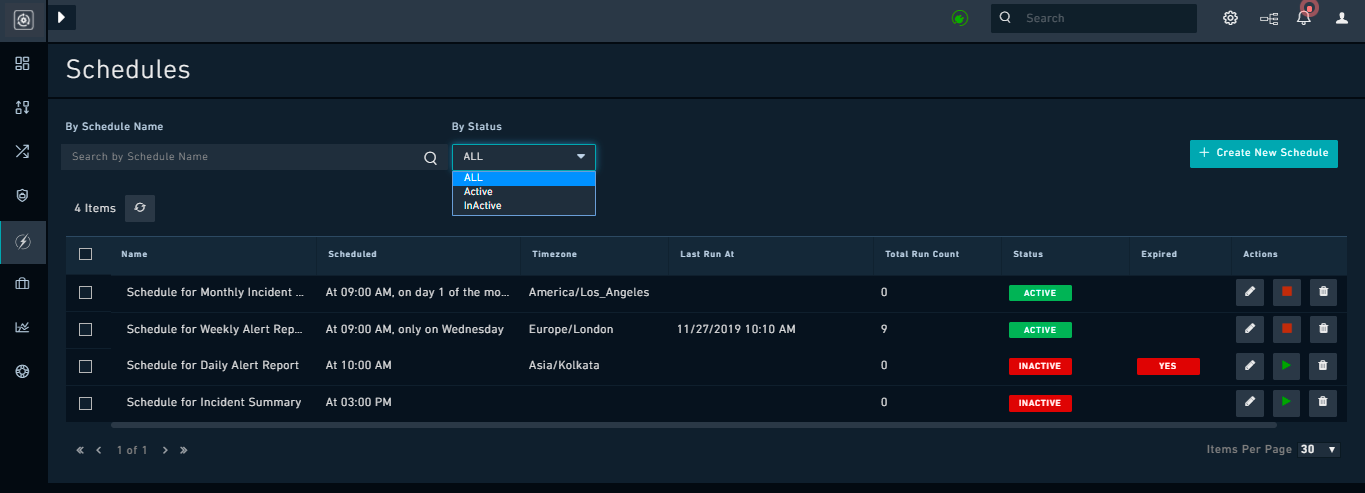Open the lightning bolt automation sidebar icon
The height and width of the screenshot is (493, 1365).
tap(23, 241)
